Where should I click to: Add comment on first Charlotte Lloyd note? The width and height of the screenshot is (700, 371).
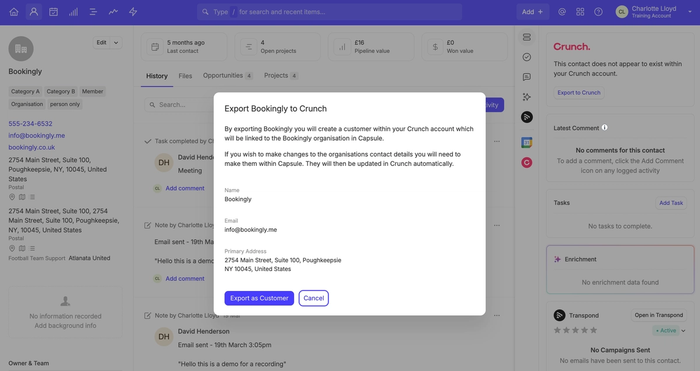pyautogui.click(x=185, y=279)
